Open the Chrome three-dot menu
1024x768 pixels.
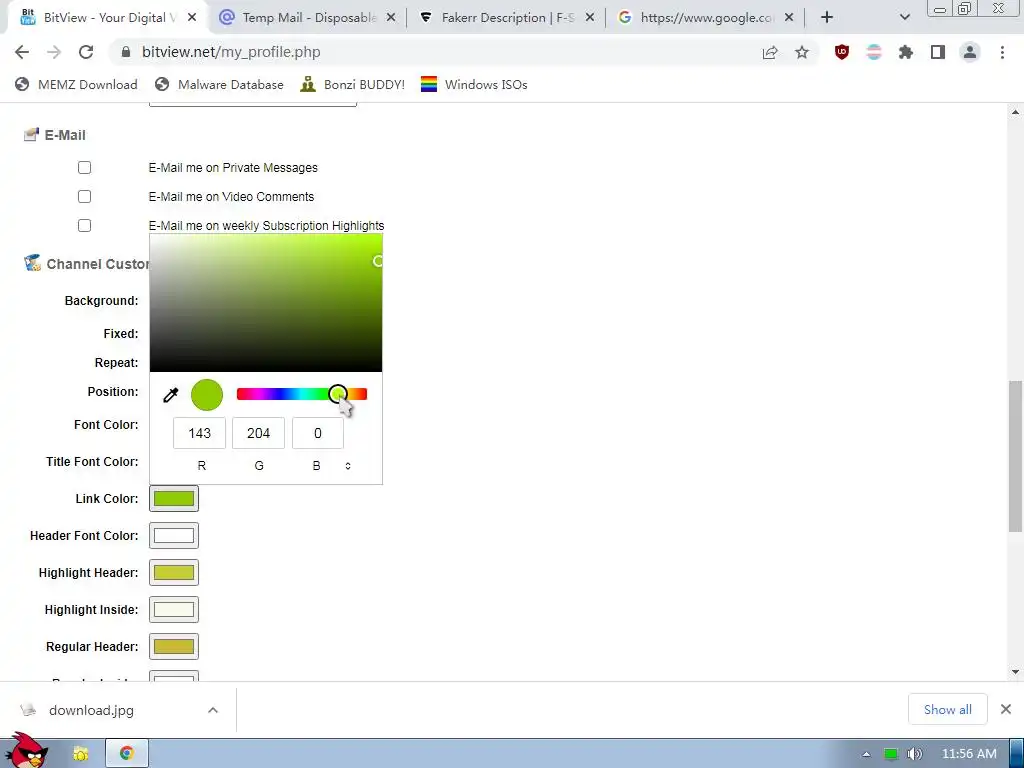(x=1002, y=52)
